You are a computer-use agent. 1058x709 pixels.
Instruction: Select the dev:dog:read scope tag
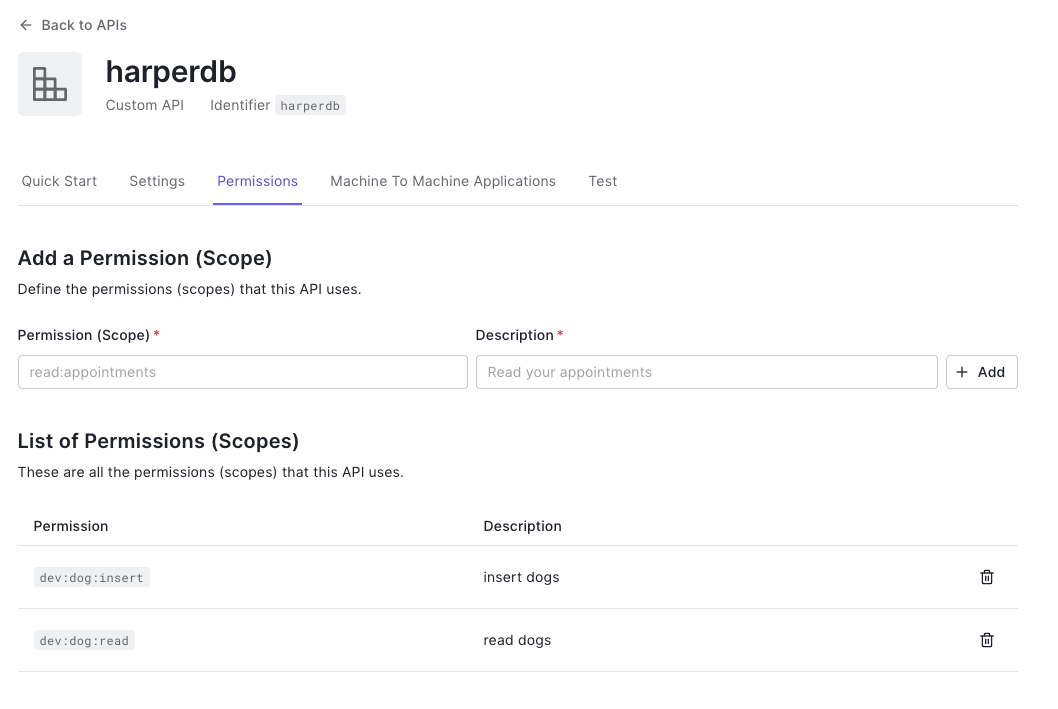tap(84, 640)
